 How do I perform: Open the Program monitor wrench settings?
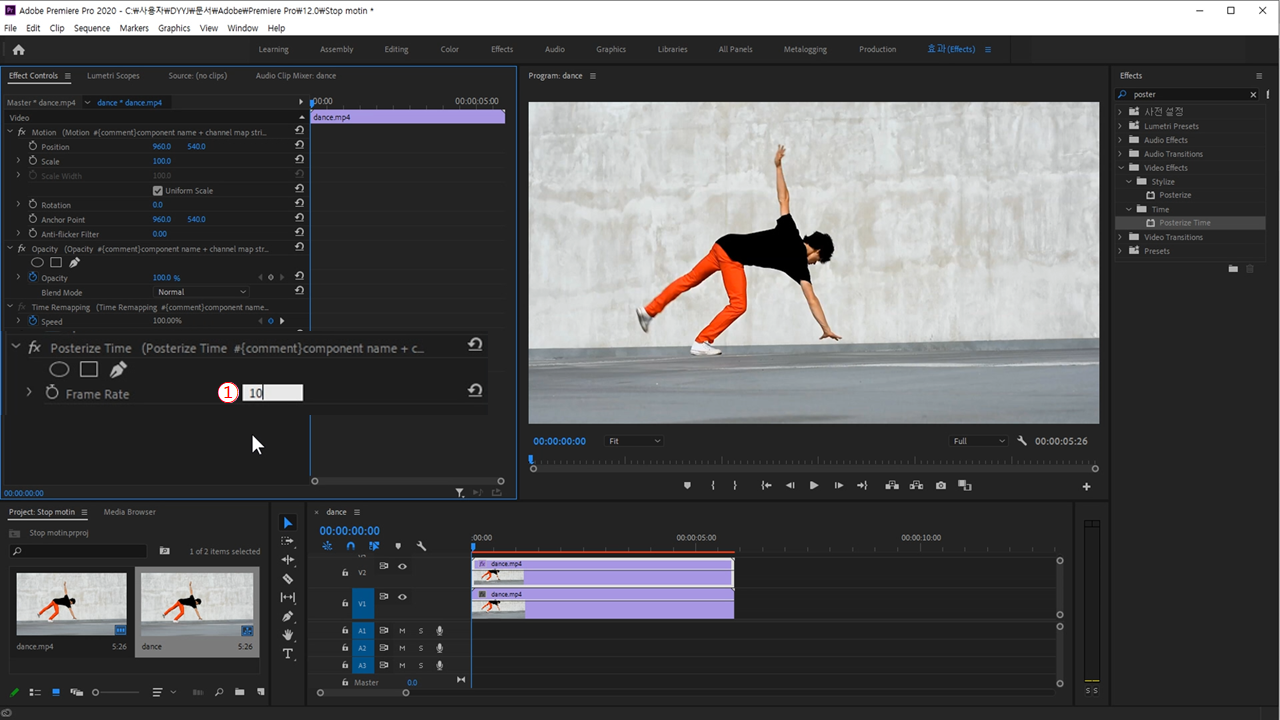tap(1022, 441)
